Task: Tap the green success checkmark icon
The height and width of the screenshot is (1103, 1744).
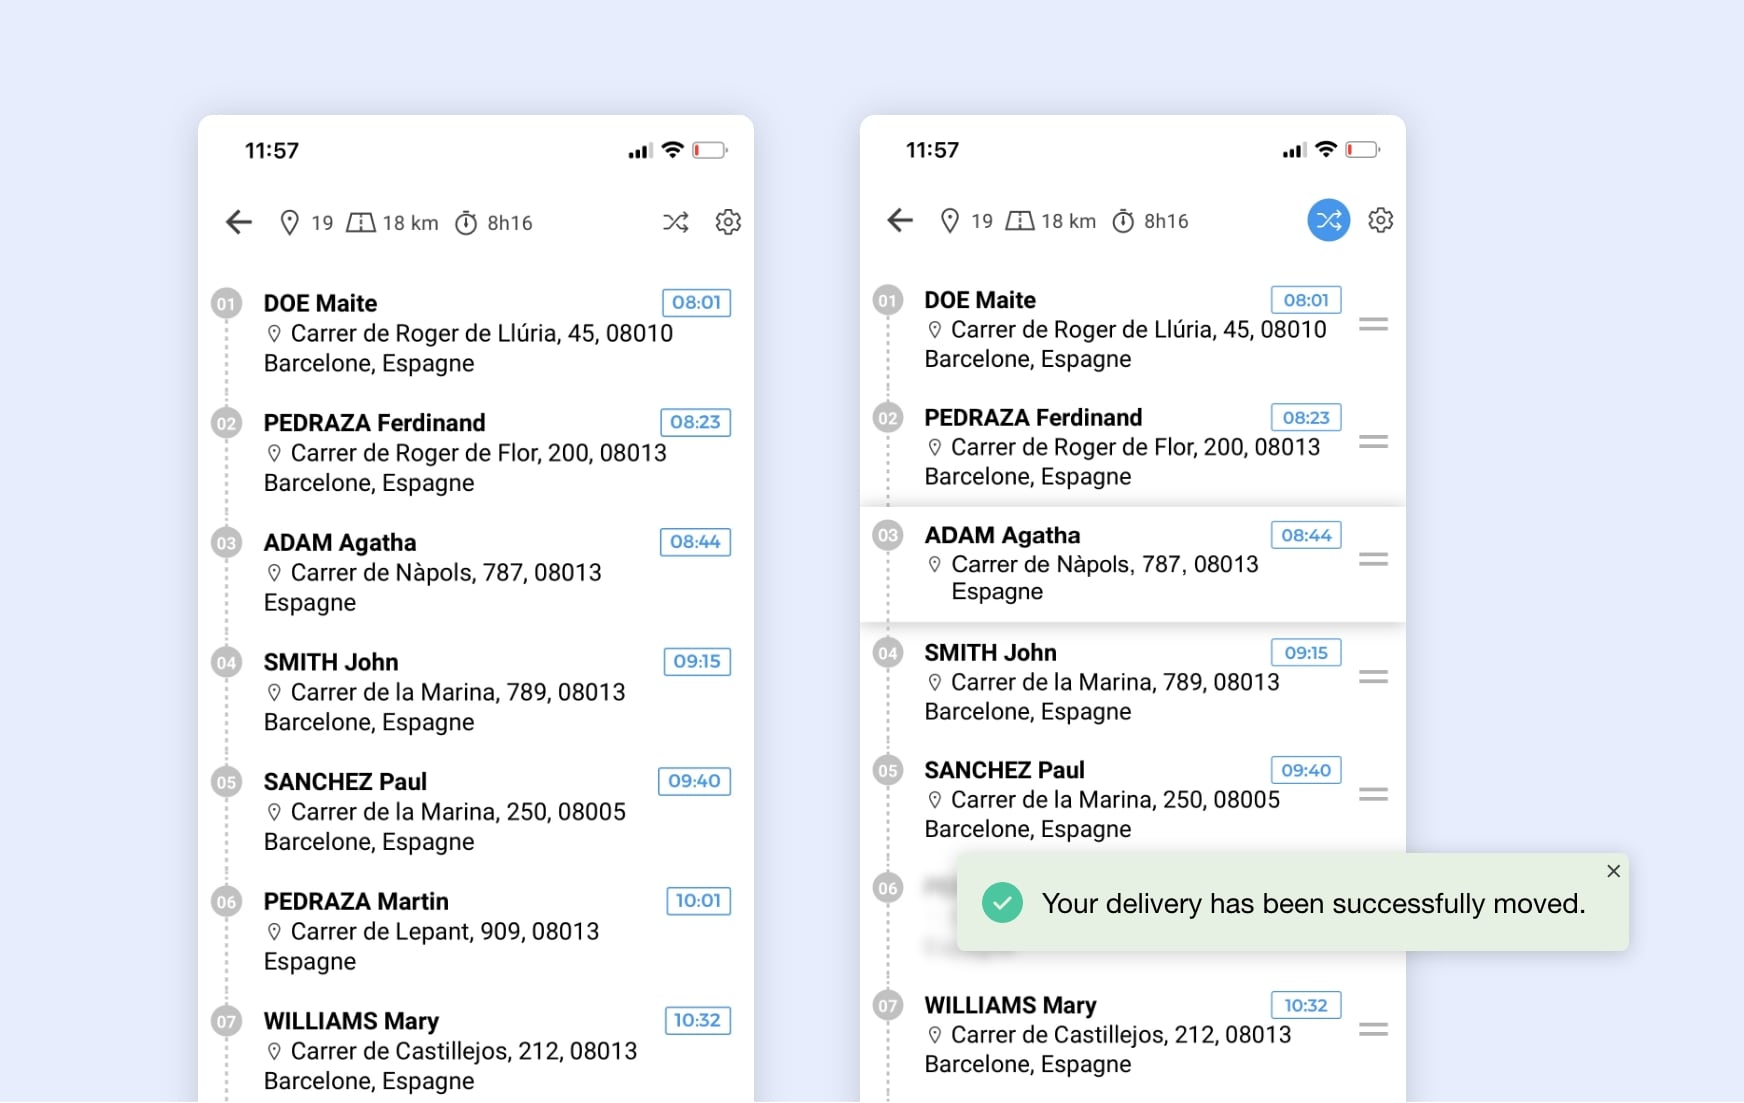Action: point(1002,903)
